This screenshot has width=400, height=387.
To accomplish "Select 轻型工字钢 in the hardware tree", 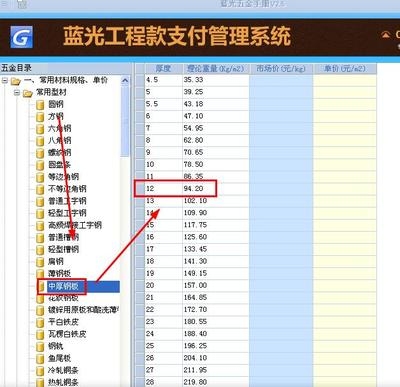I will [67, 213].
